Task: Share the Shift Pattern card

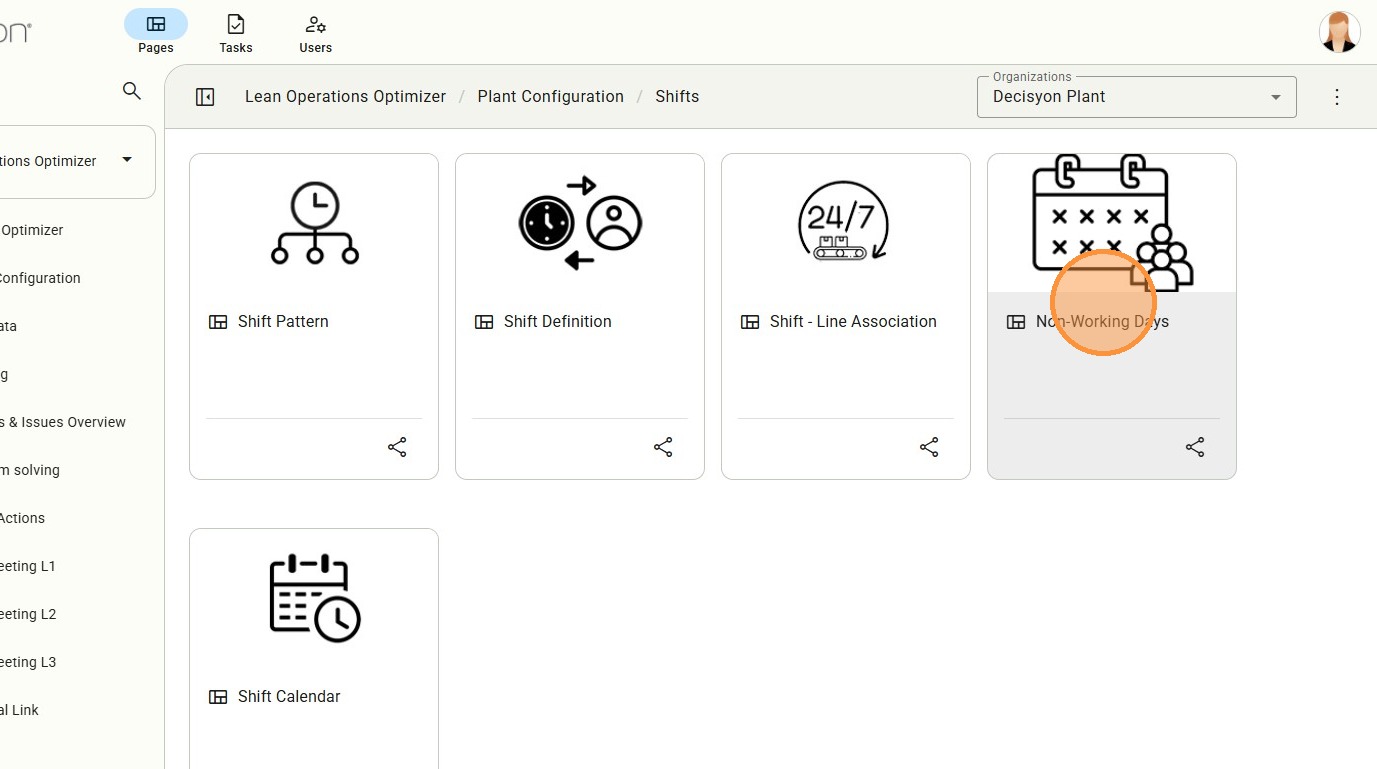Action: (x=397, y=447)
